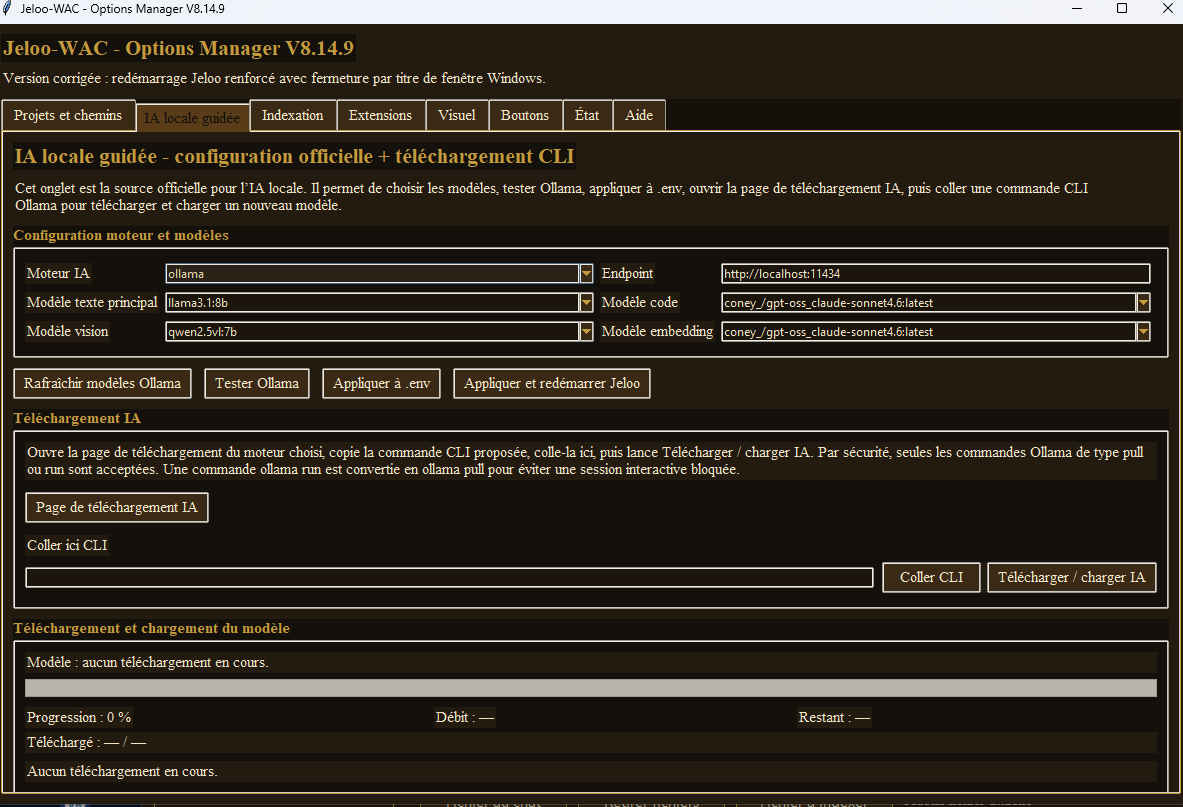Expand the Modèle texte principal dropdown arrow
This screenshot has width=1183, height=807.
[586, 302]
